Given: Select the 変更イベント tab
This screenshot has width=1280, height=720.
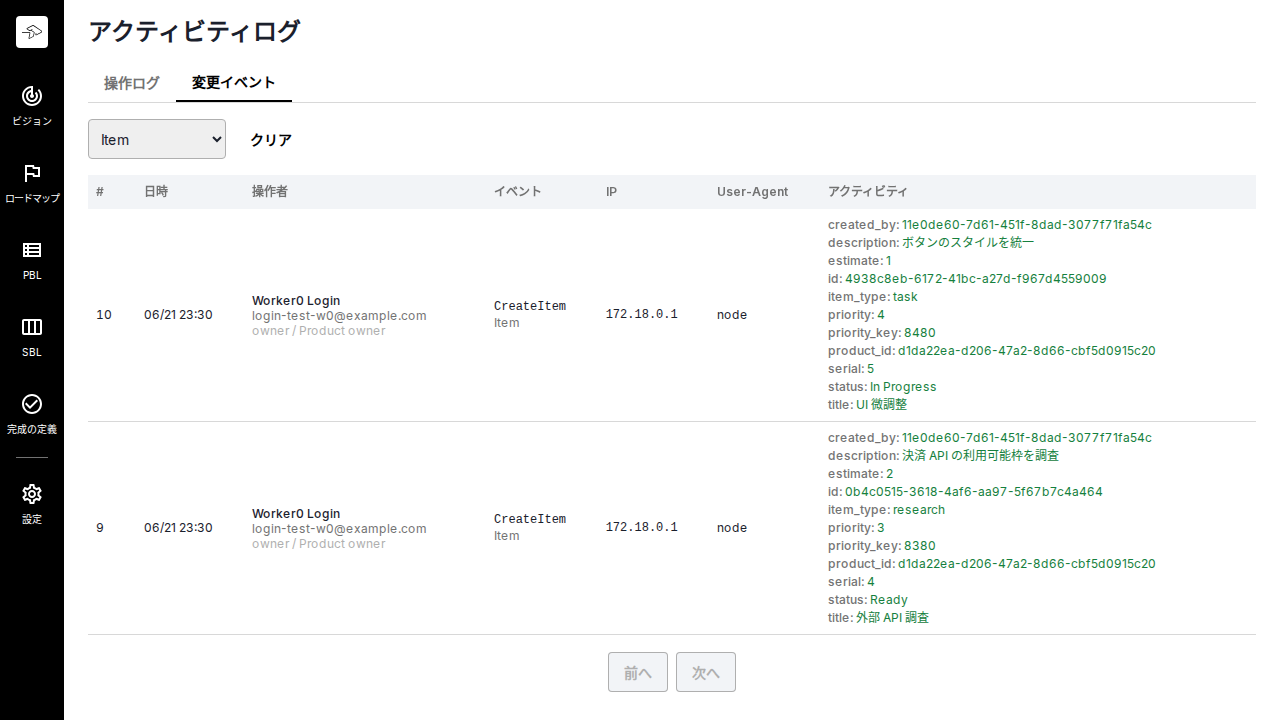Looking at the screenshot, I should (x=234, y=83).
